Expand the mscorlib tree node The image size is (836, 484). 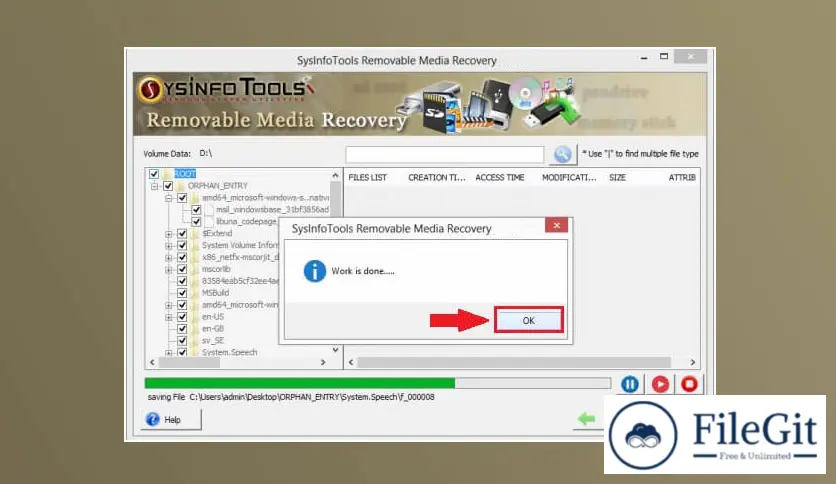click(168, 269)
